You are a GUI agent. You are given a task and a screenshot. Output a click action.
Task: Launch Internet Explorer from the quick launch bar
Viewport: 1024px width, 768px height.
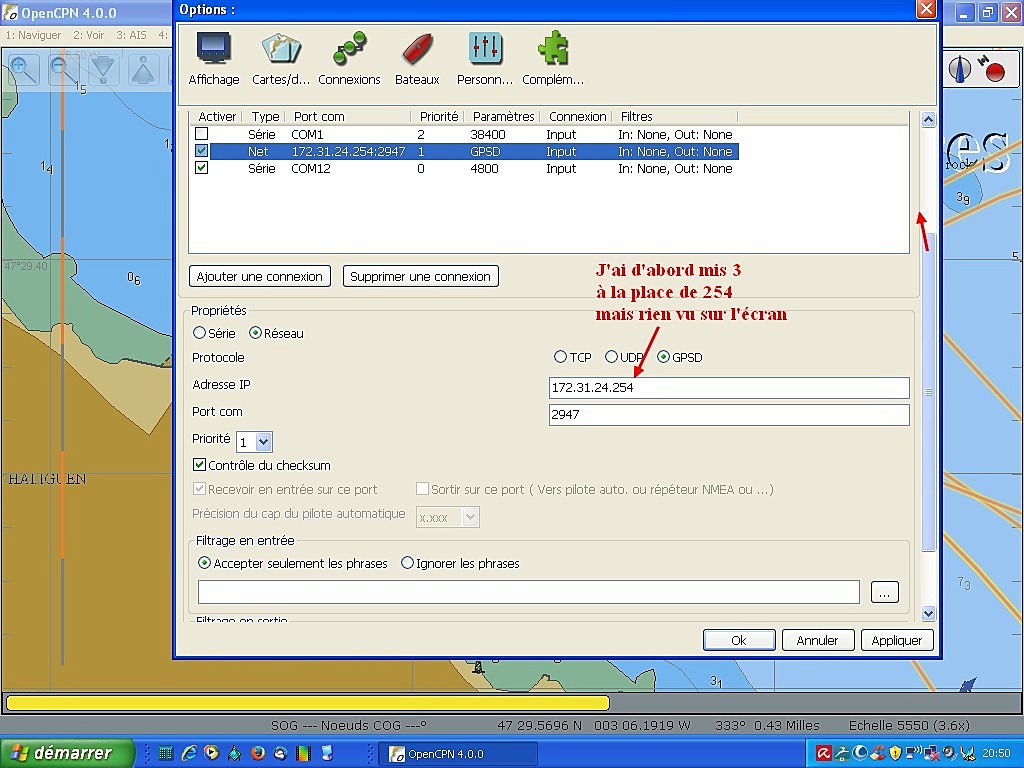pyautogui.click(x=189, y=753)
